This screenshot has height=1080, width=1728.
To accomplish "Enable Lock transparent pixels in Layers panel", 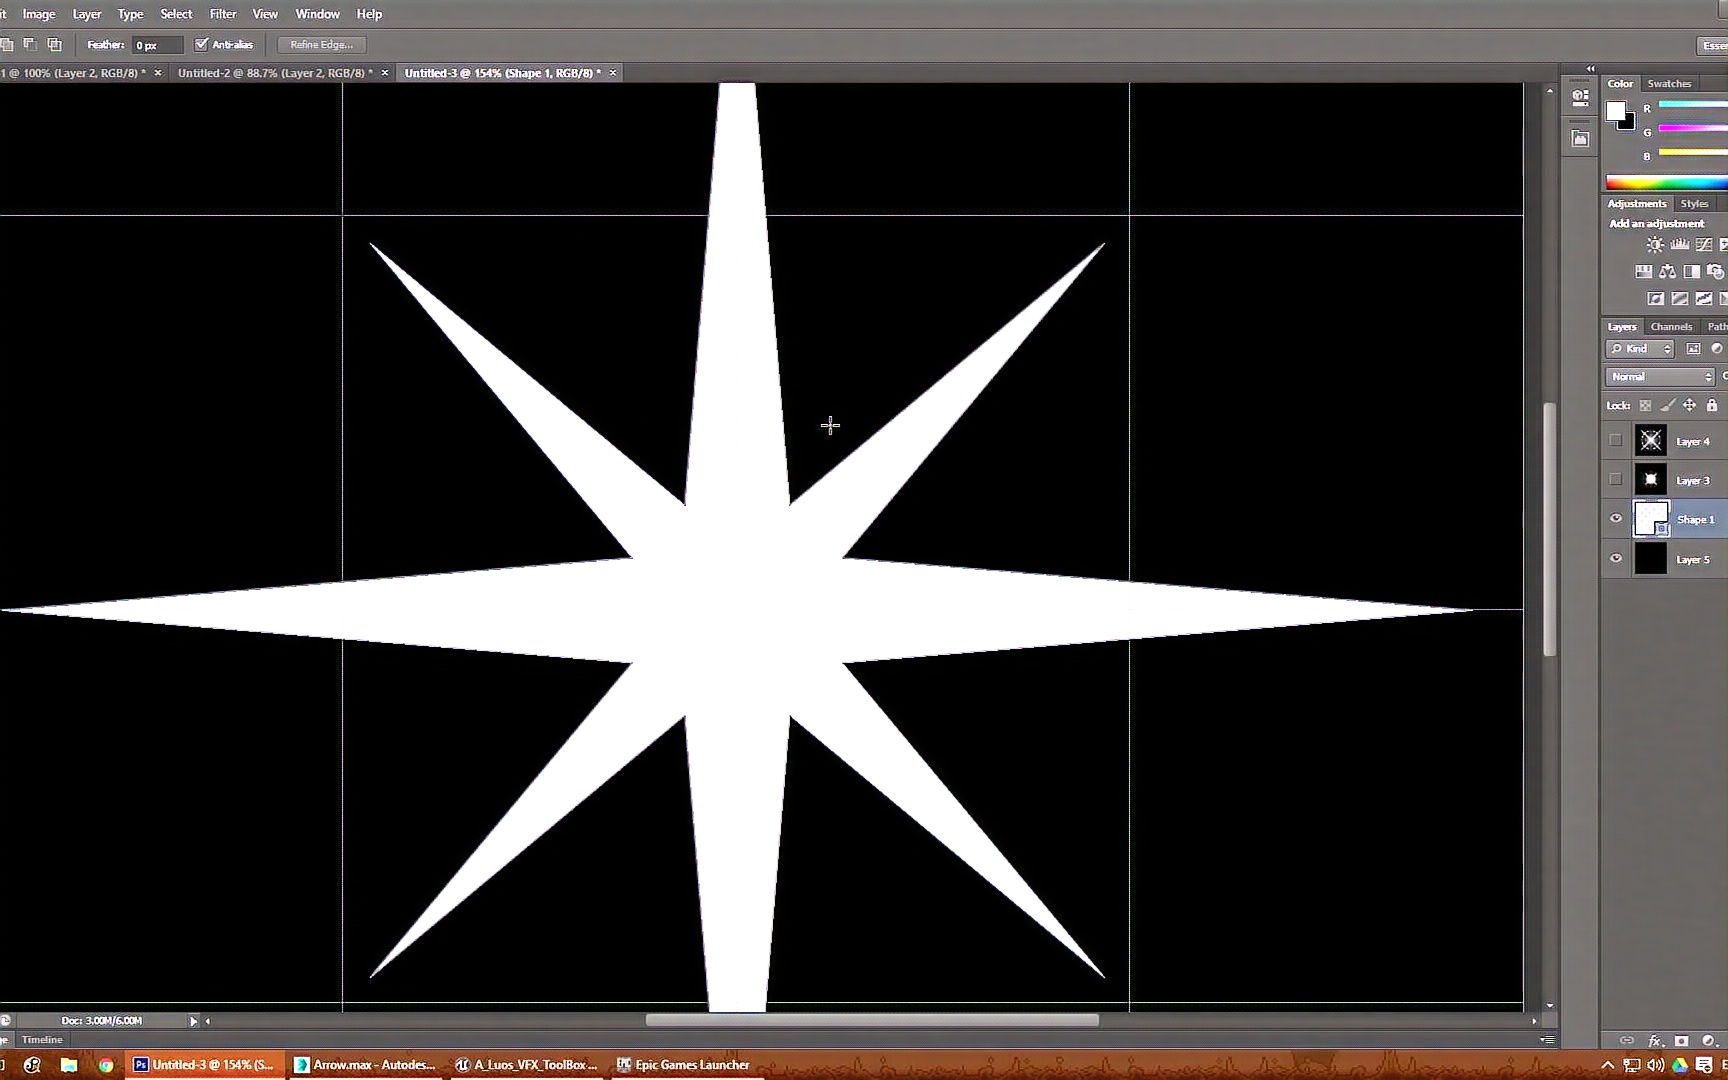I will click(1646, 405).
